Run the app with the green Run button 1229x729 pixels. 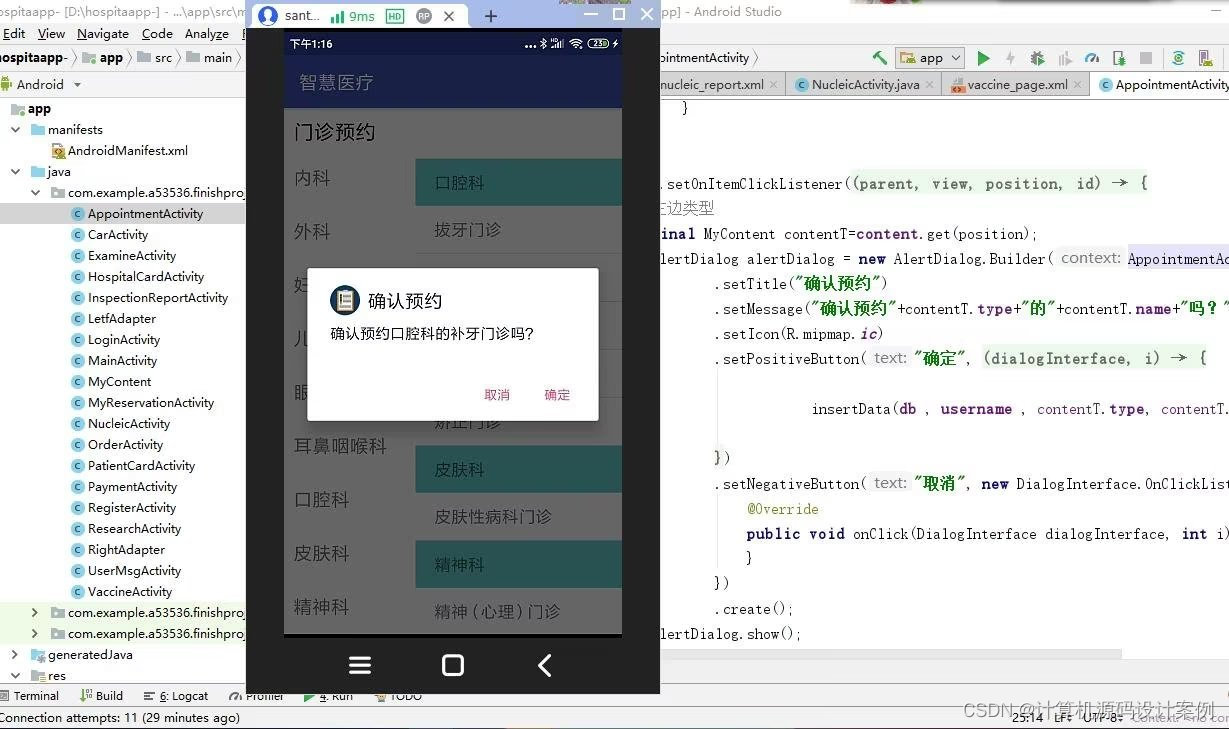984,57
